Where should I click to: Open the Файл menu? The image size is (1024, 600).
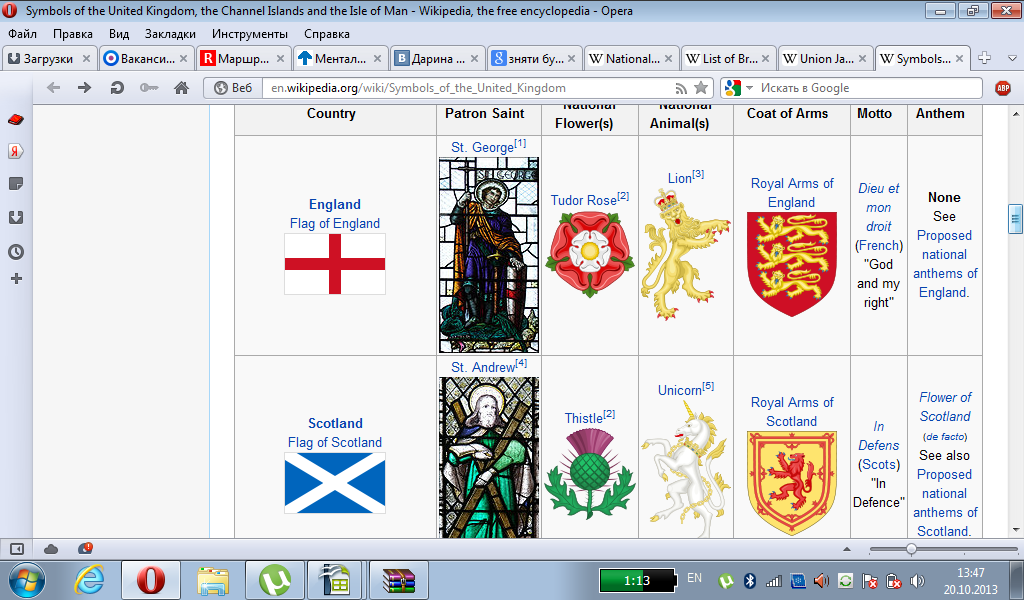(22, 34)
